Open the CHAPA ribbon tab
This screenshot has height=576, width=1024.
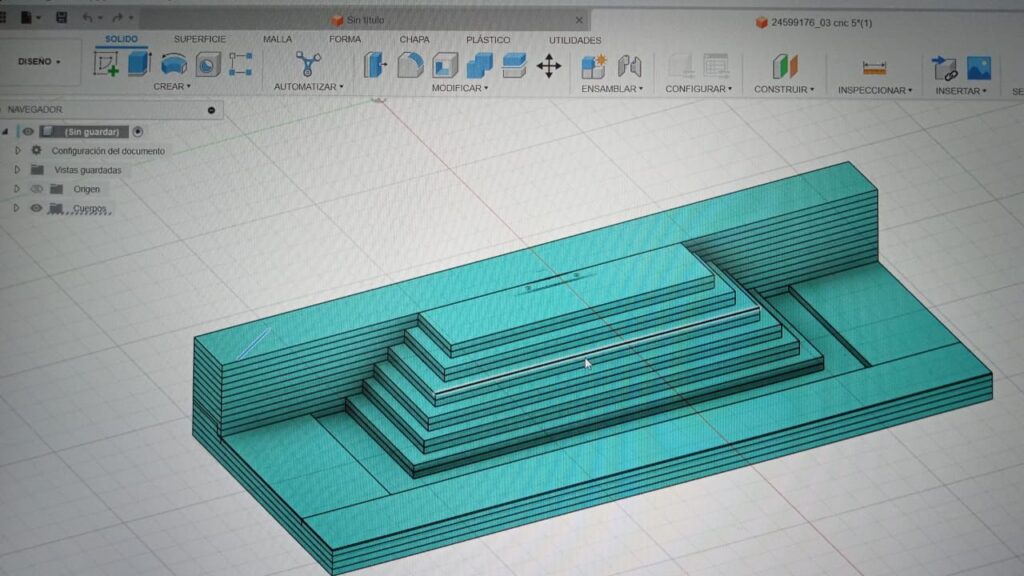pos(414,40)
